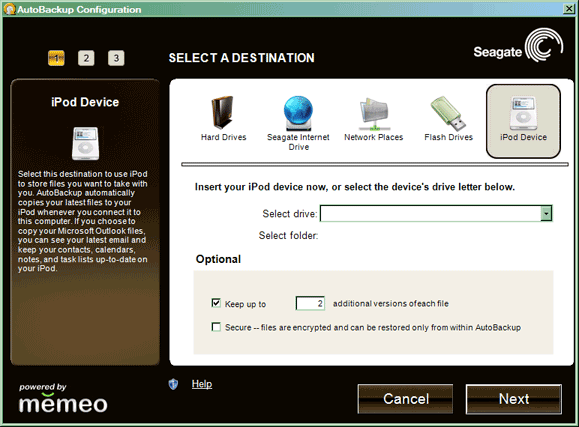The width and height of the screenshot is (579, 427).
Task: Click the memeo logo
Action: [x=63, y=399]
